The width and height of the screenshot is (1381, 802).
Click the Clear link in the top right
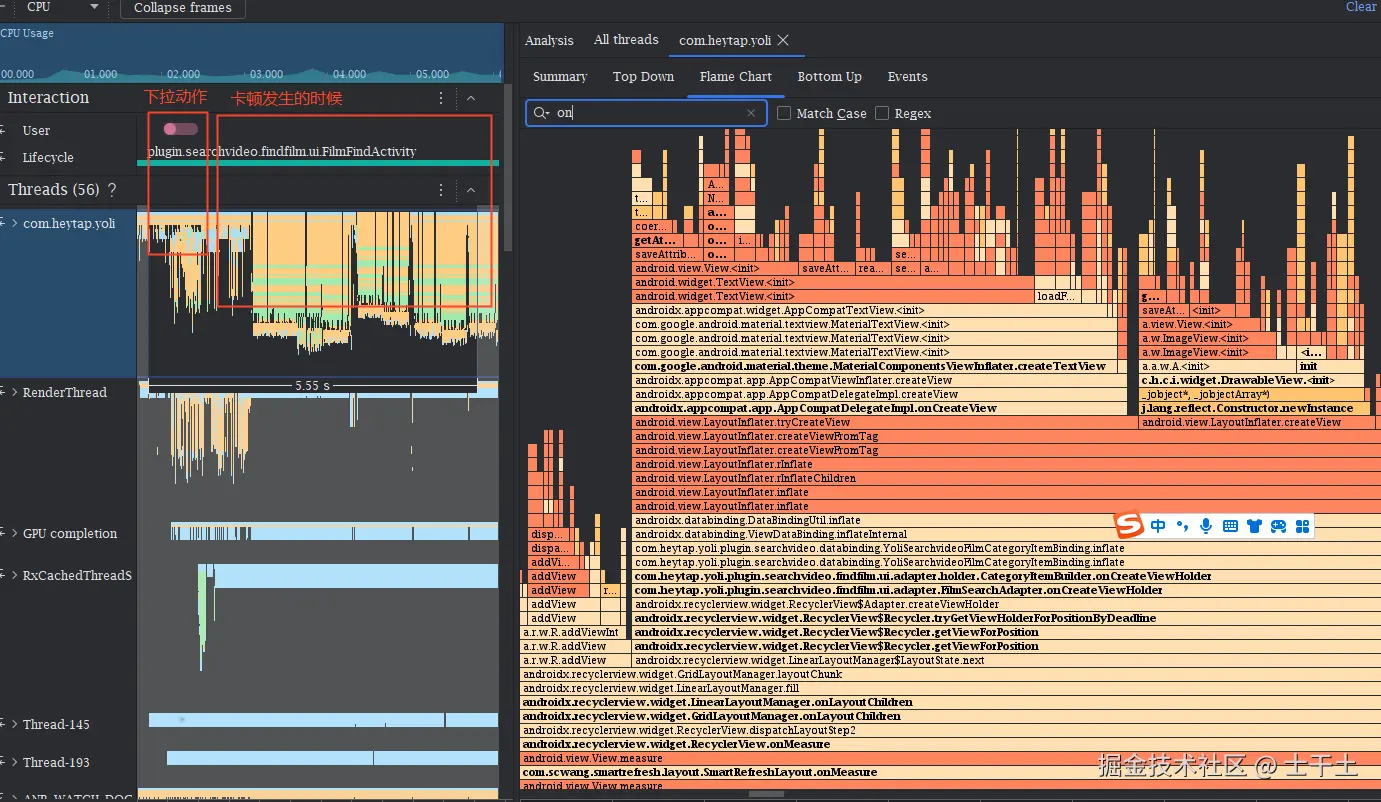coord(1361,7)
